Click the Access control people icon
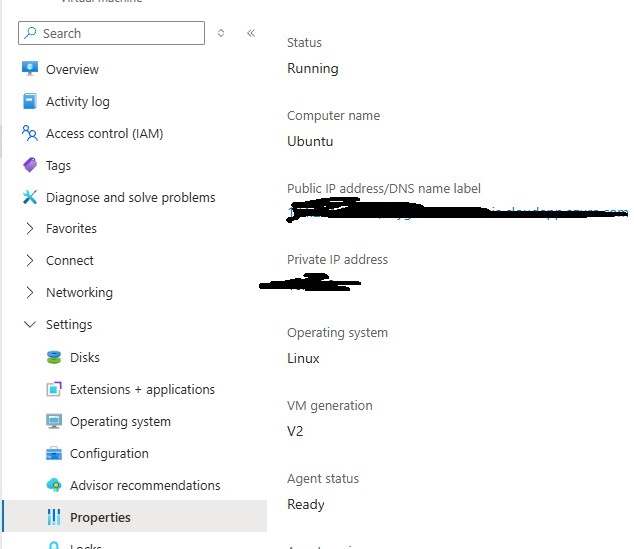Viewport: 634px width, 549px height. (30, 133)
